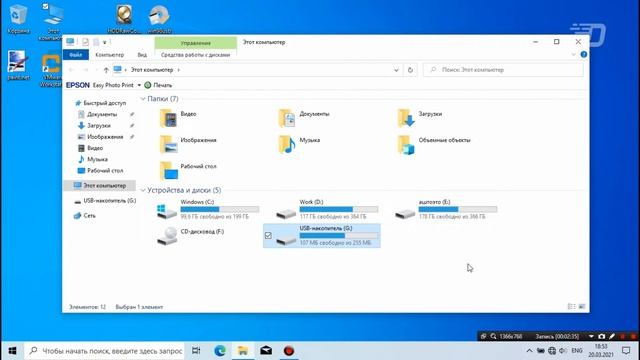The width and height of the screenshot is (640, 360).
Task: Click the Explorer help question icon
Action: coord(584,54)
